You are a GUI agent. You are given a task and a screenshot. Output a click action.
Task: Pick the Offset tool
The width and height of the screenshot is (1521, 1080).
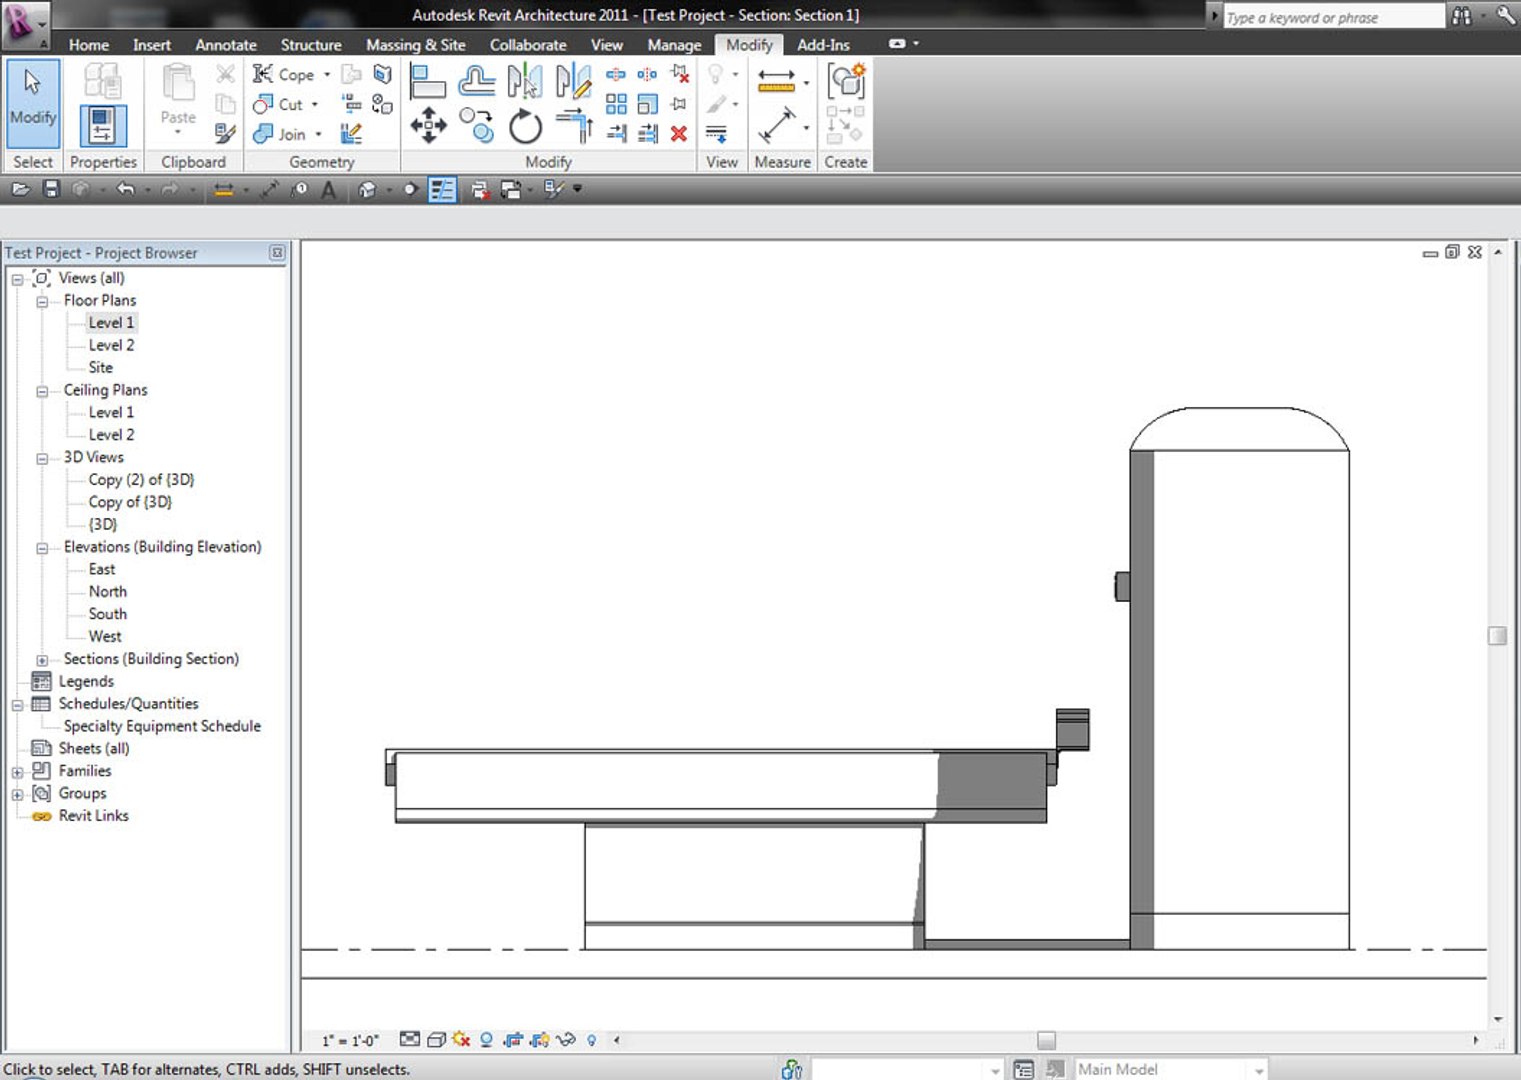click(477, 81)
